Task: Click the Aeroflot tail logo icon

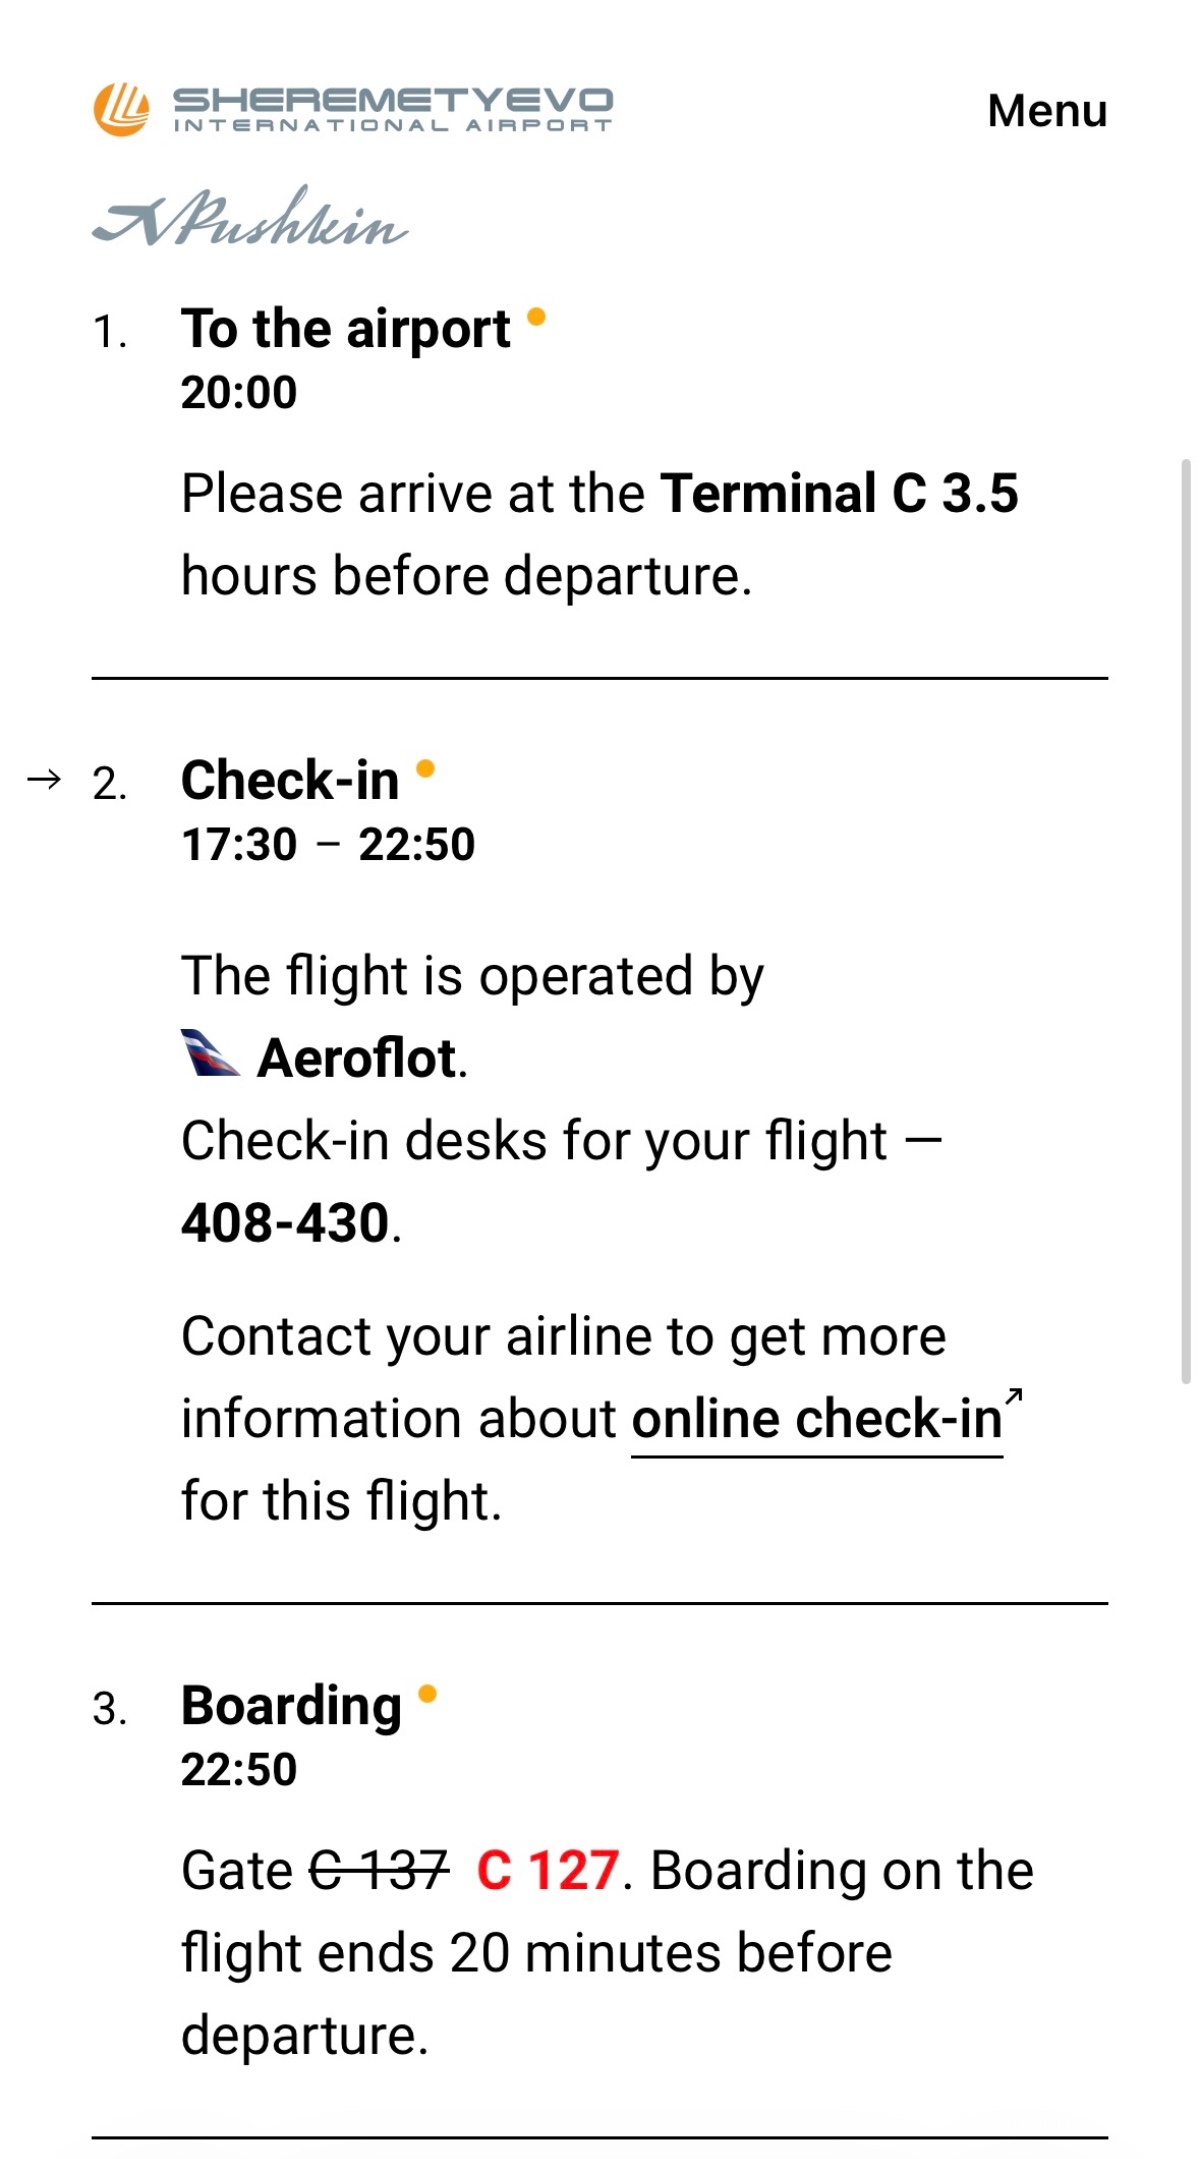Action: 209,1053
